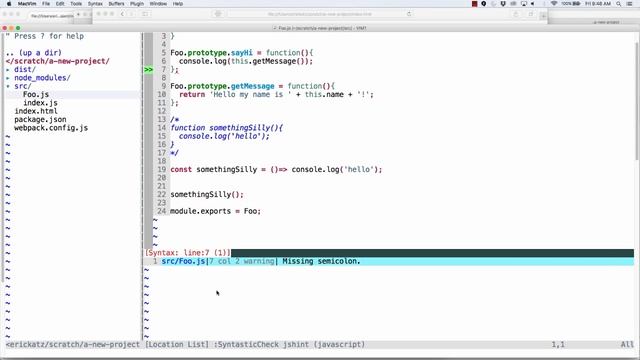Collapse the src/ folder

[x=22, y=86]
